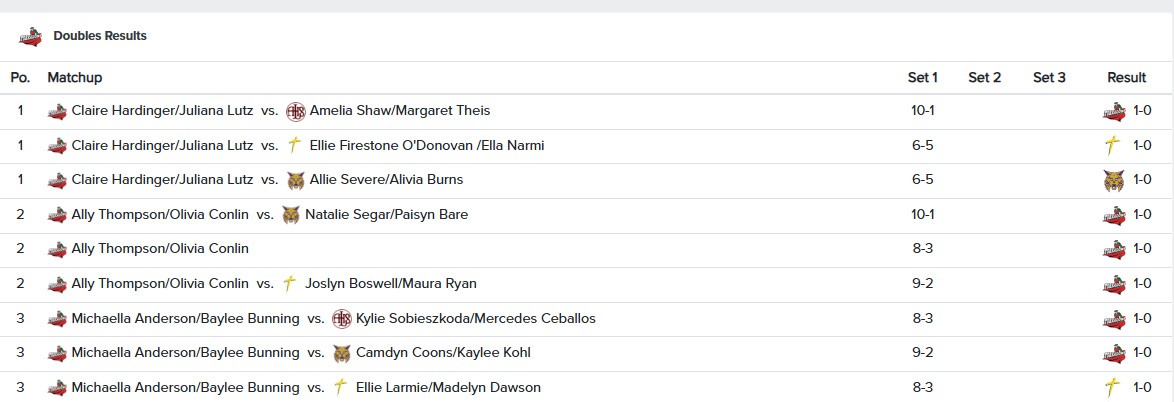Click the cross logo before Ellie Larmie/Madelyn Dawson
Image resolution: width=1174 pixels, height=402 pixels.
tap(341, 388)
